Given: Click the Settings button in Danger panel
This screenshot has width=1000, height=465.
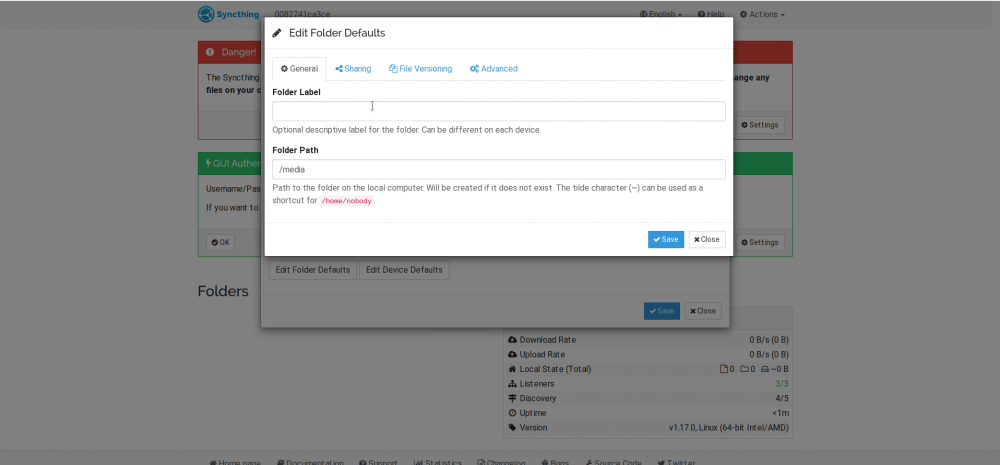Looking at the screenshot, I should (760, 125).
